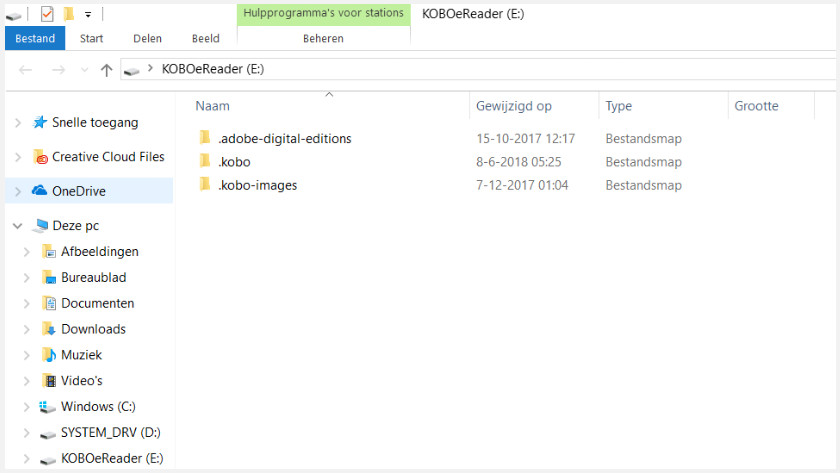Sort files by the Naam column header
The width and height of the screenshot is (840, 473).
[213, 106]
